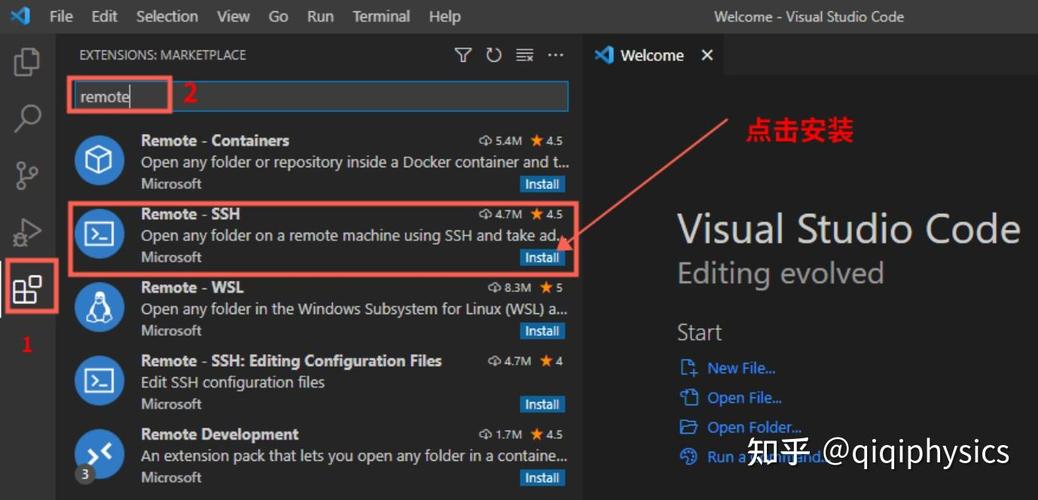The height and width of the screenshot is (500, 1038).
Task: Open the Search view in activity bar
Action: tap(27, 119)
